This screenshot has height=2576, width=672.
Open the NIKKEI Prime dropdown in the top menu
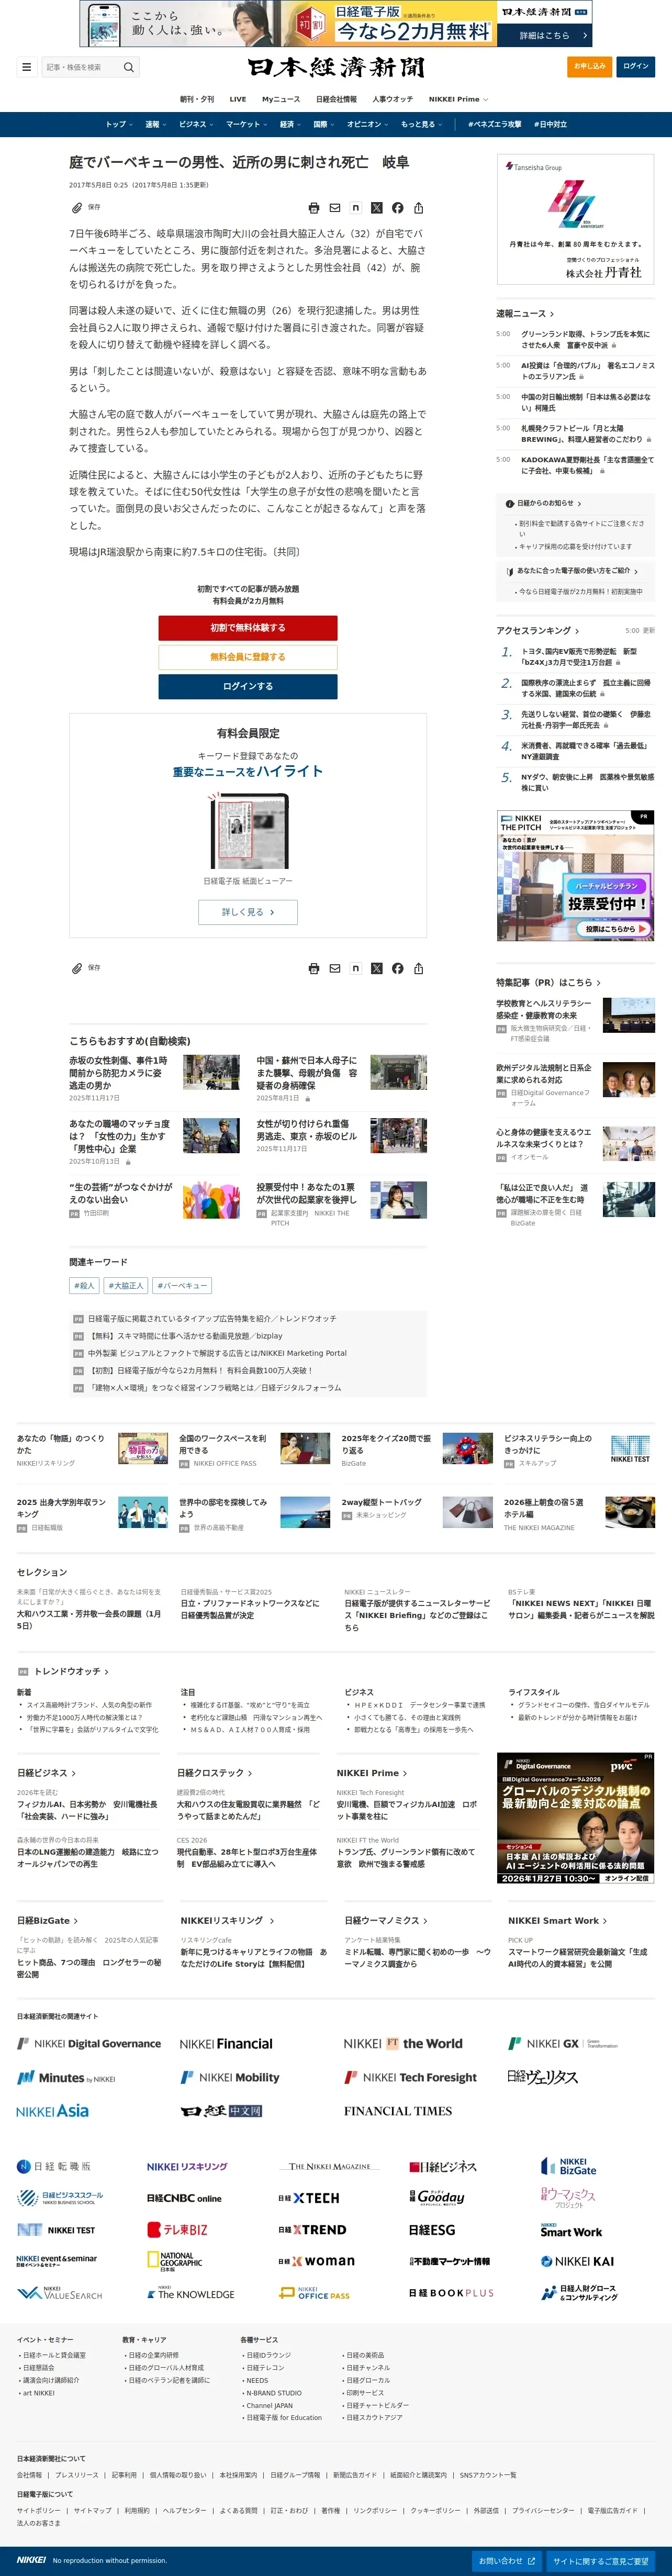[458, 99]
